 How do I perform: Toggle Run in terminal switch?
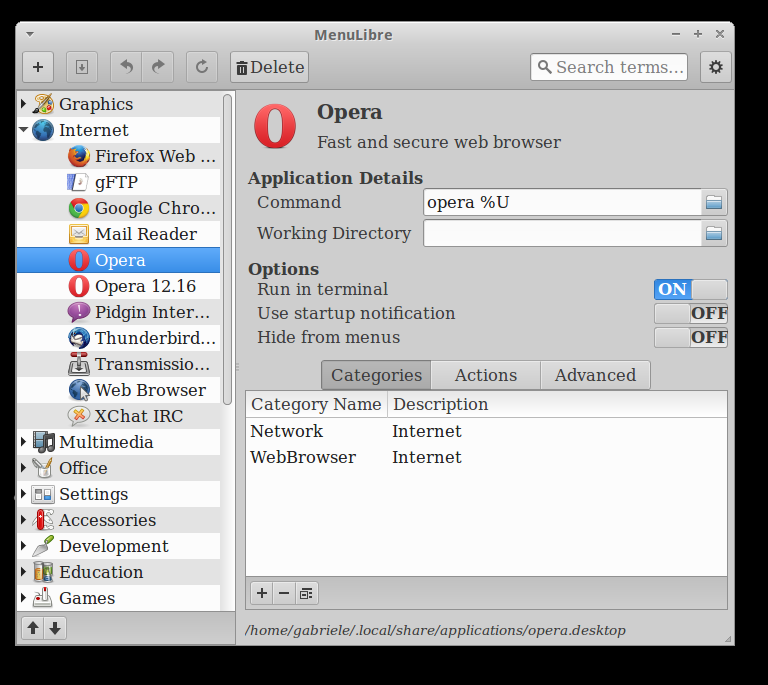(x=691, y=289)
